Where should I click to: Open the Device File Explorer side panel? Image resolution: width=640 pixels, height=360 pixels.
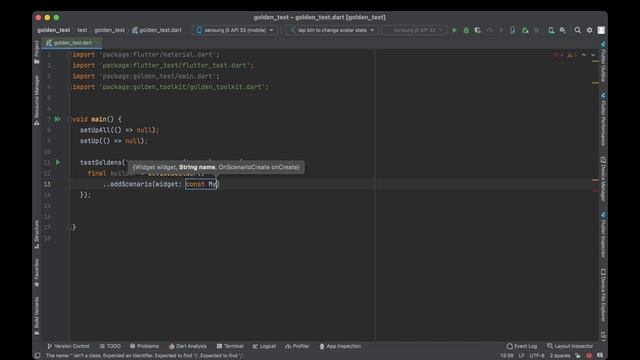603,295
